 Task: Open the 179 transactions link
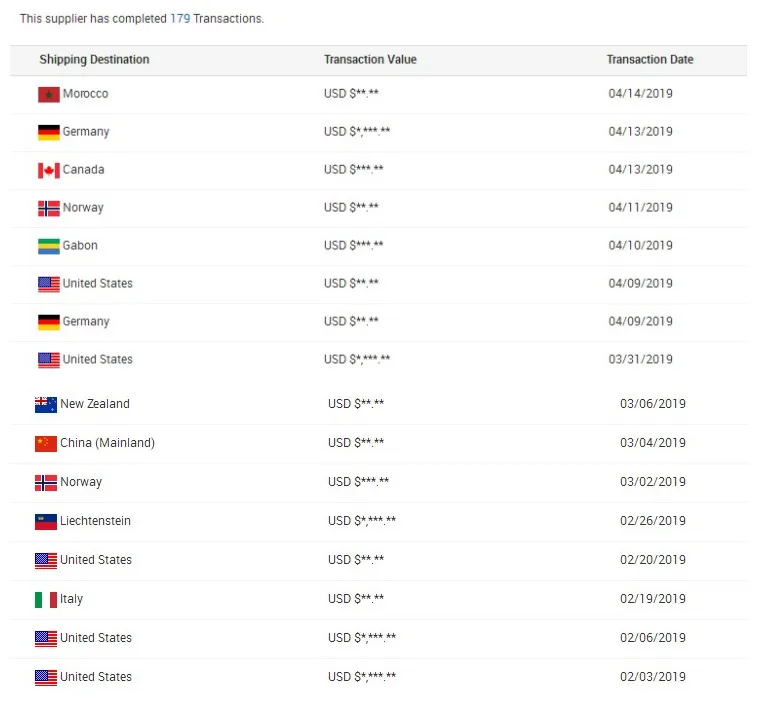[180, 19]
